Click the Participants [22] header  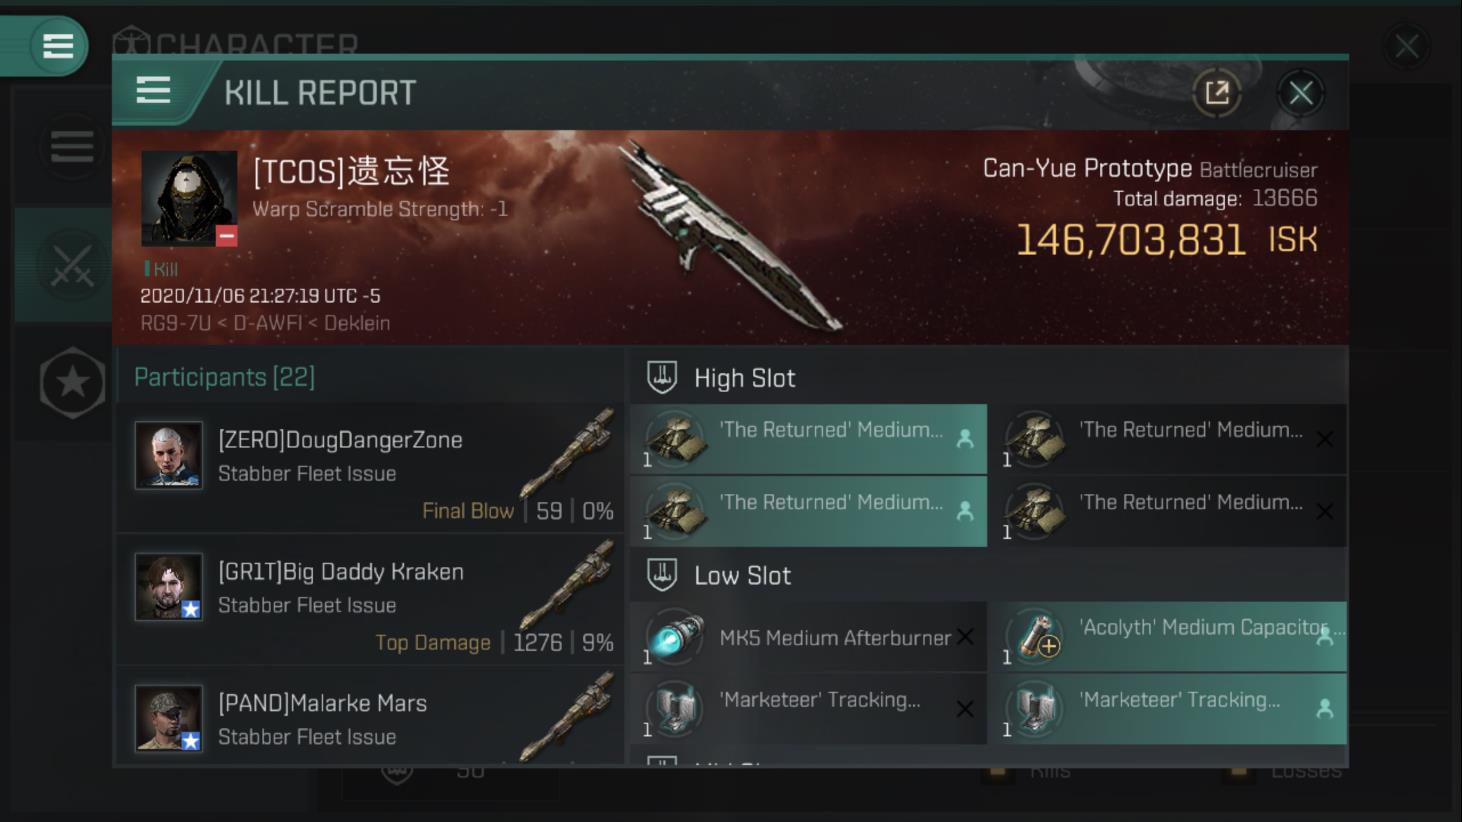coord(225,377)
